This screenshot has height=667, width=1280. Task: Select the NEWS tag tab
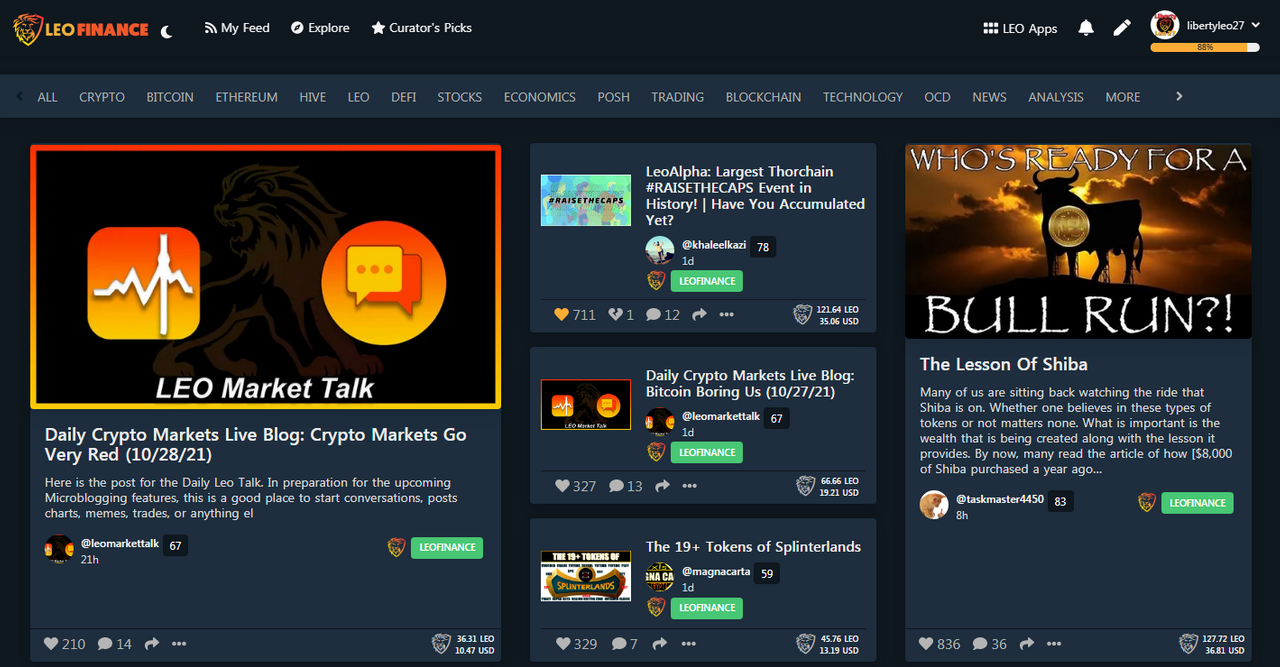click(990, 97)
